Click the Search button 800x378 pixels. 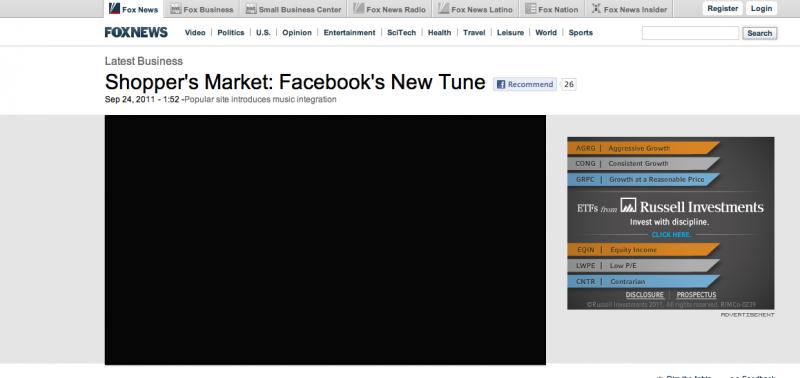[760, 33]
